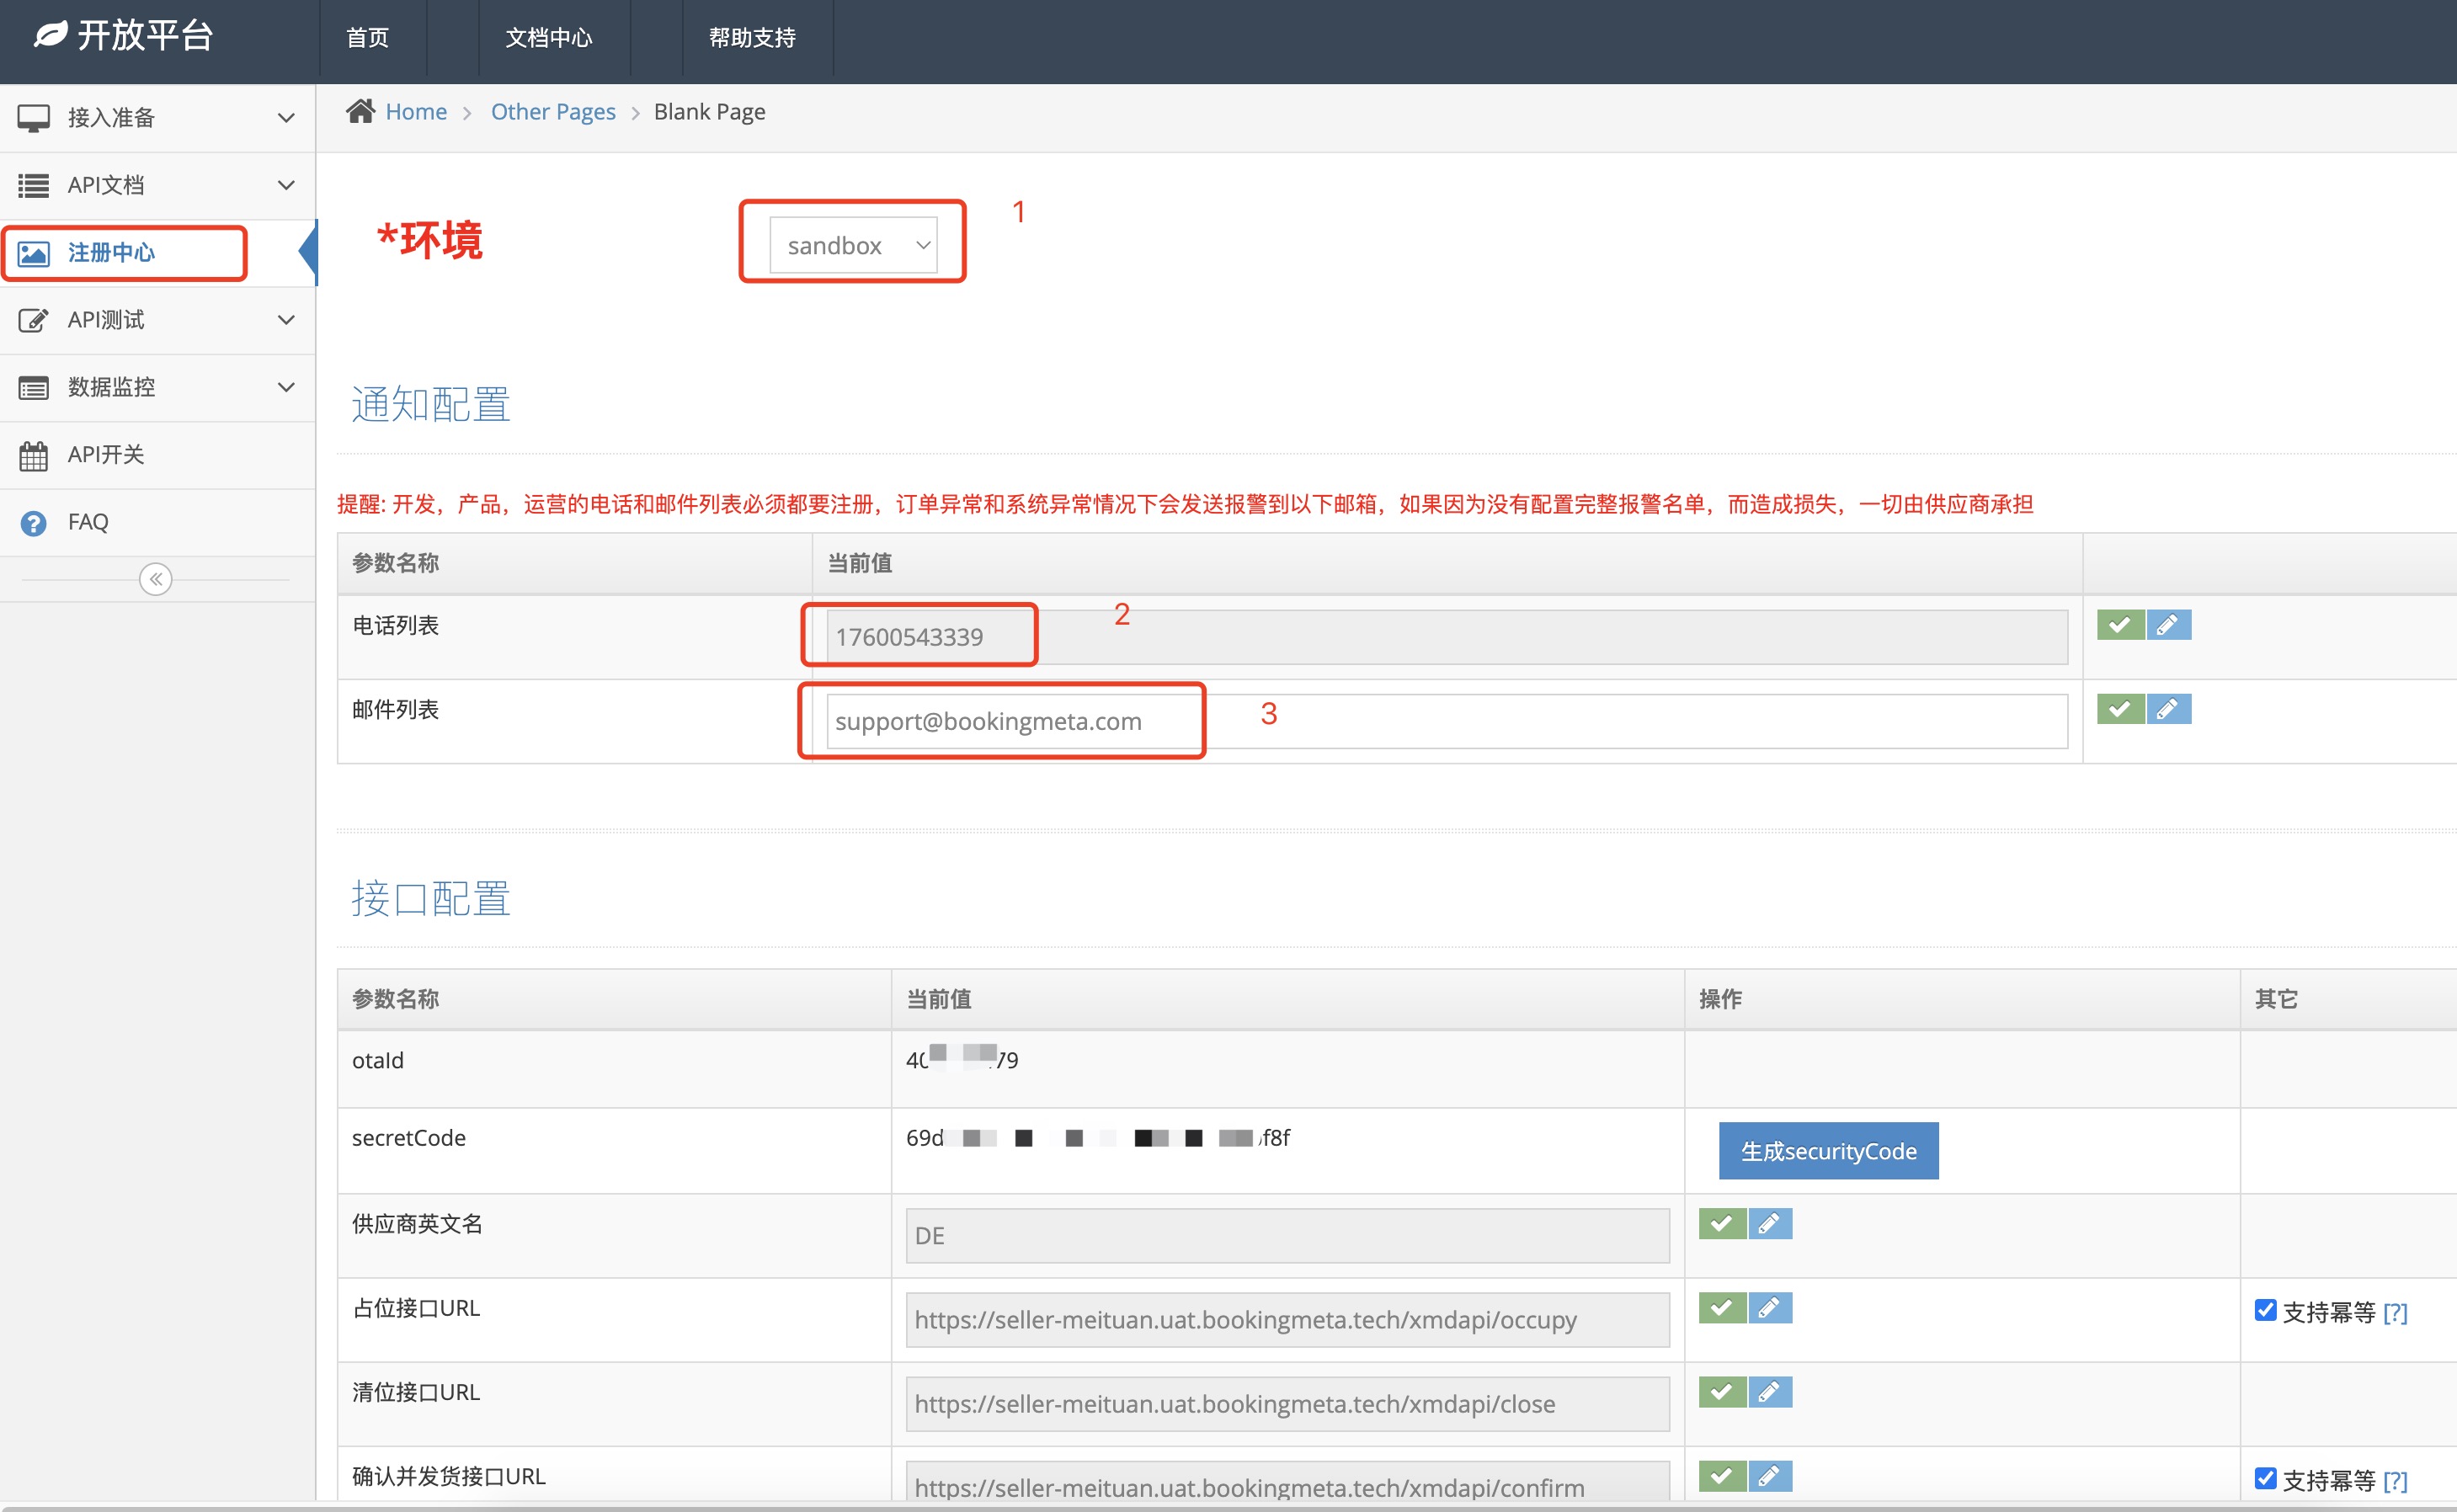
Task: Open the sandbox environment dropdown
Action: pyautogui.click(x=853, y=245)
